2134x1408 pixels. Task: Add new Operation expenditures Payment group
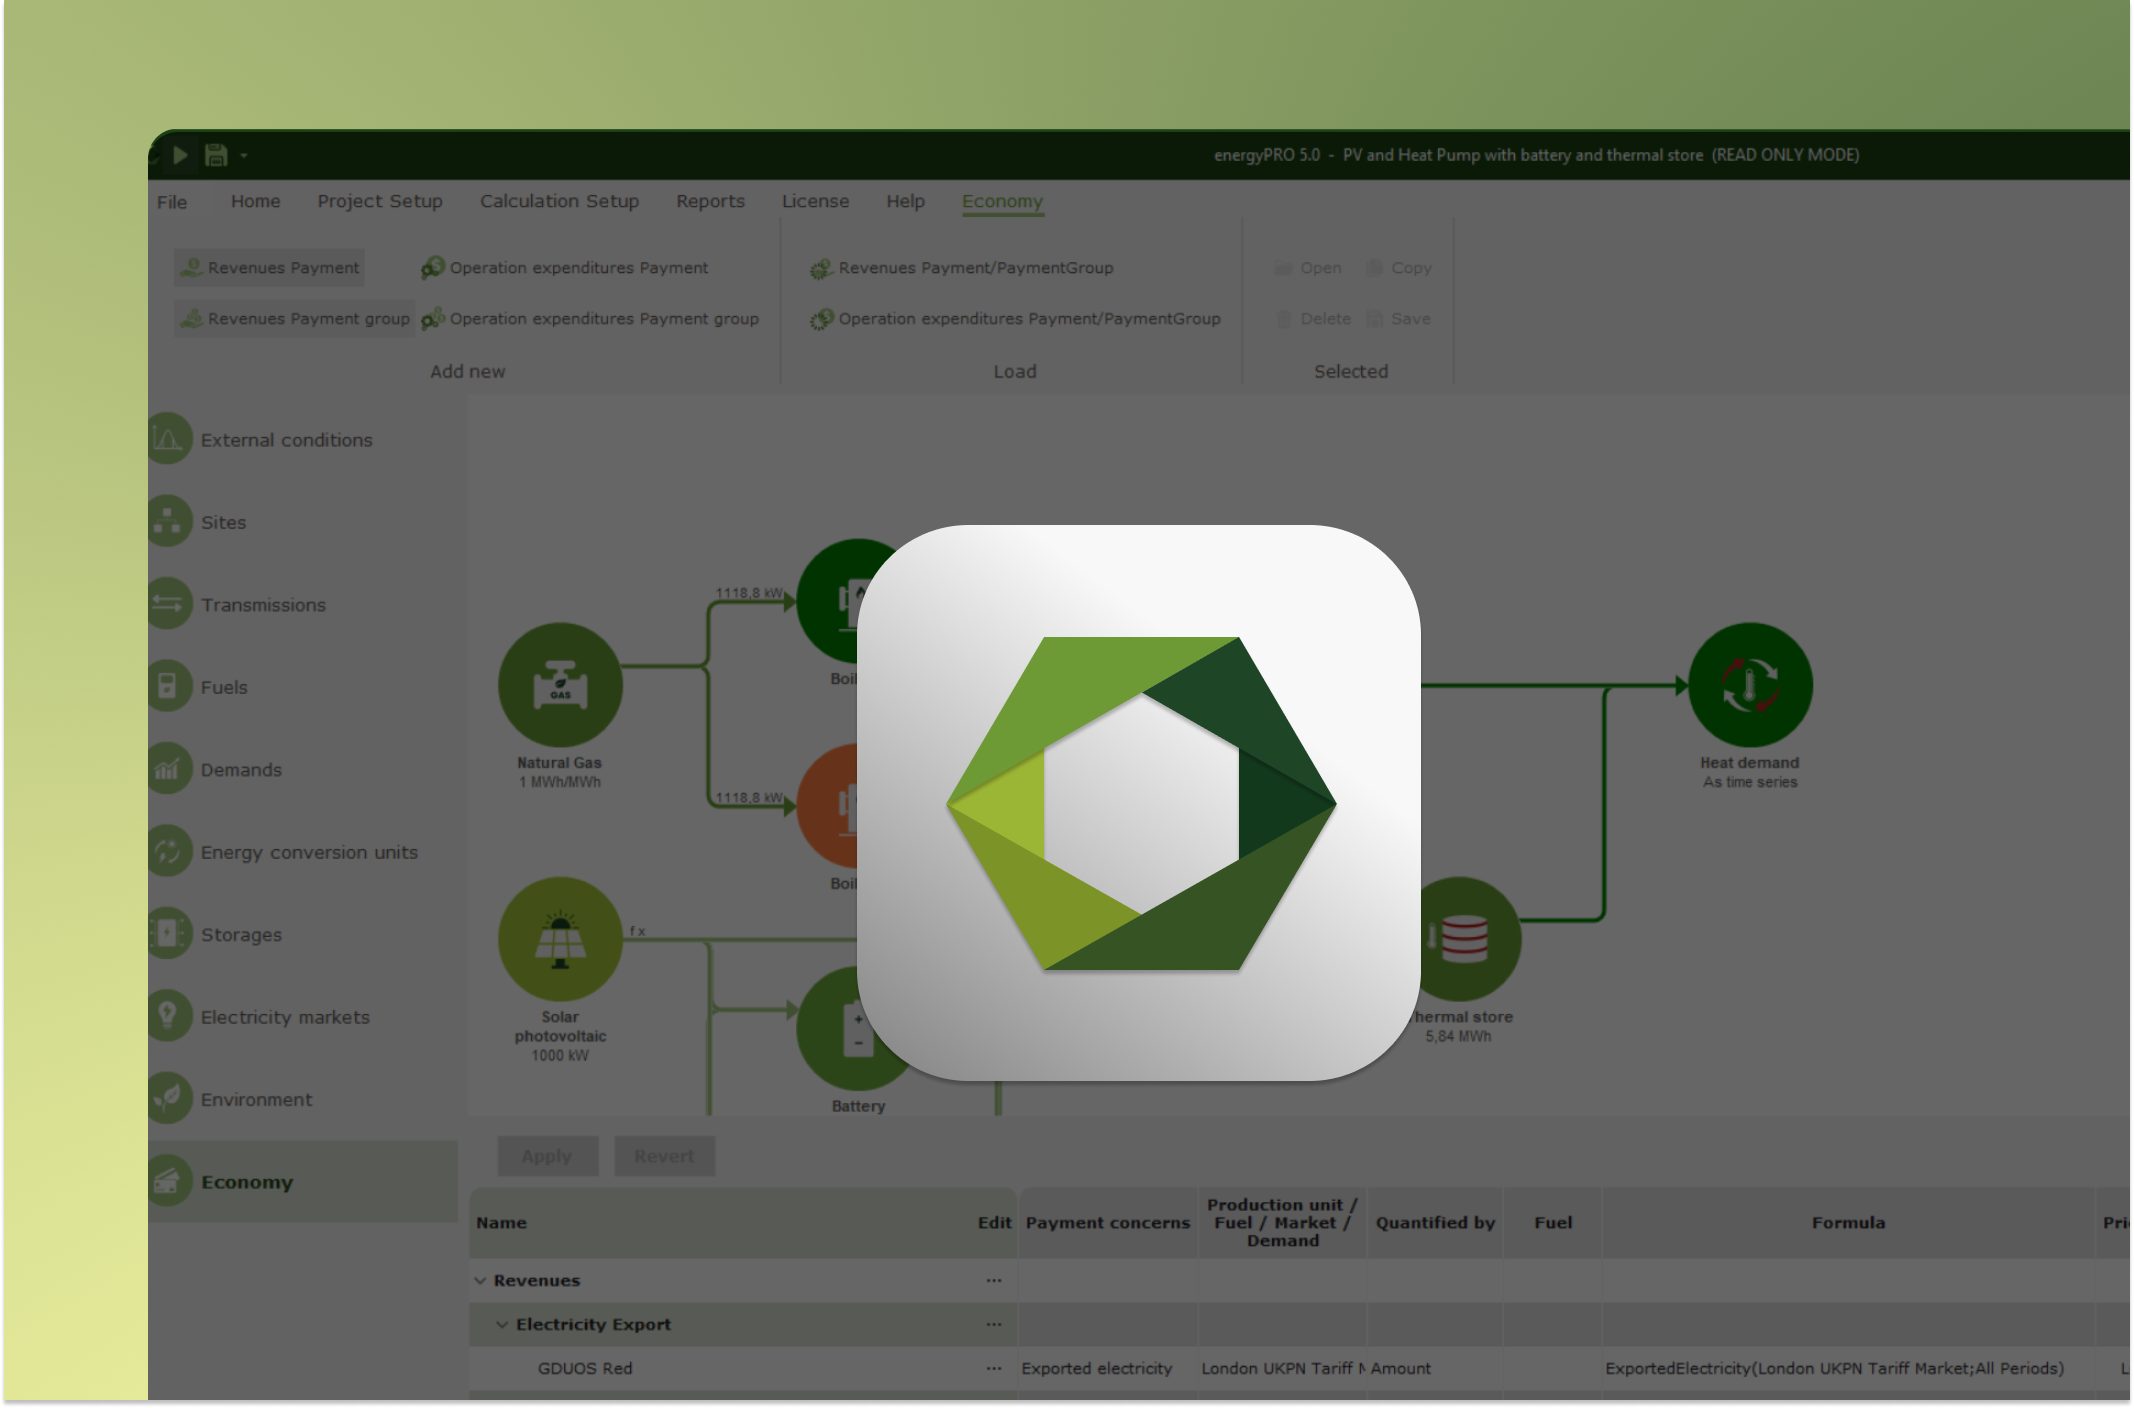[x=590, y=319]
